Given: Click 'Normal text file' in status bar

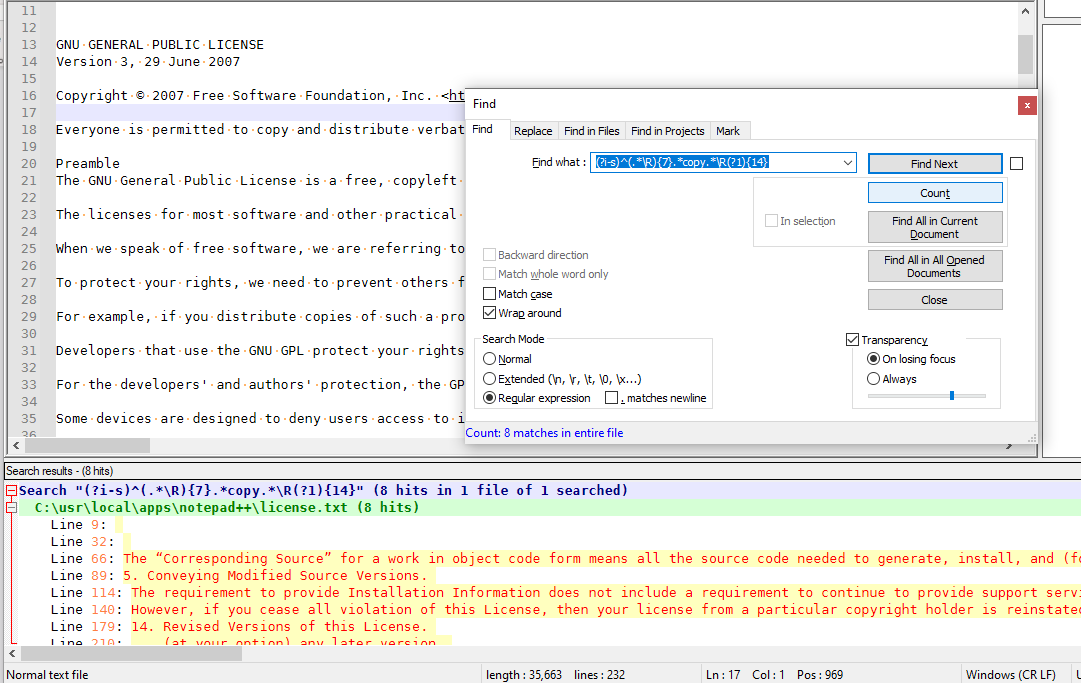Looking at the screenshot, I should (48, 675).
